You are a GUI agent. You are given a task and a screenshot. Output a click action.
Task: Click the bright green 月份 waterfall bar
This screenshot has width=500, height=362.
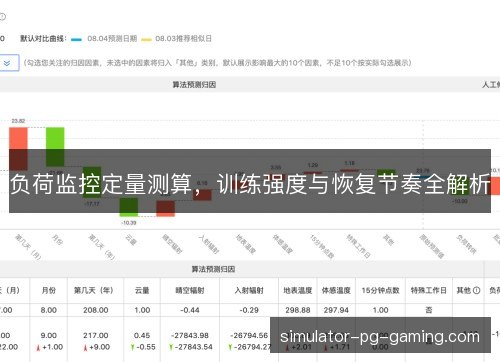[55, 147]
